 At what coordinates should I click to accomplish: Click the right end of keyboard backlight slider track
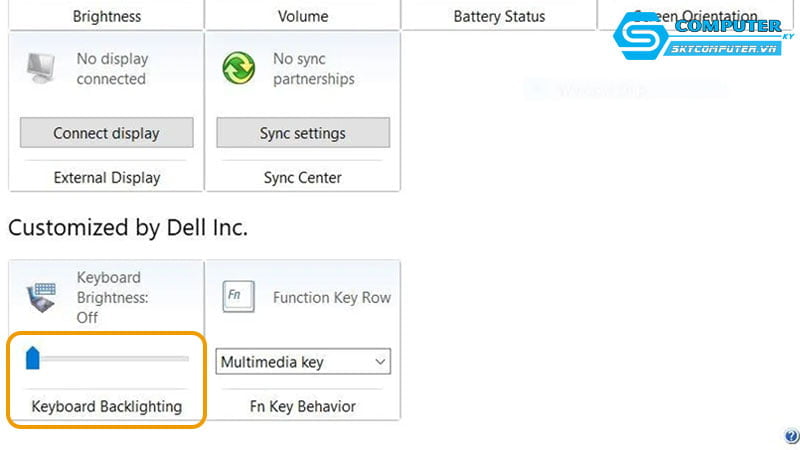(x=184, y=357)
